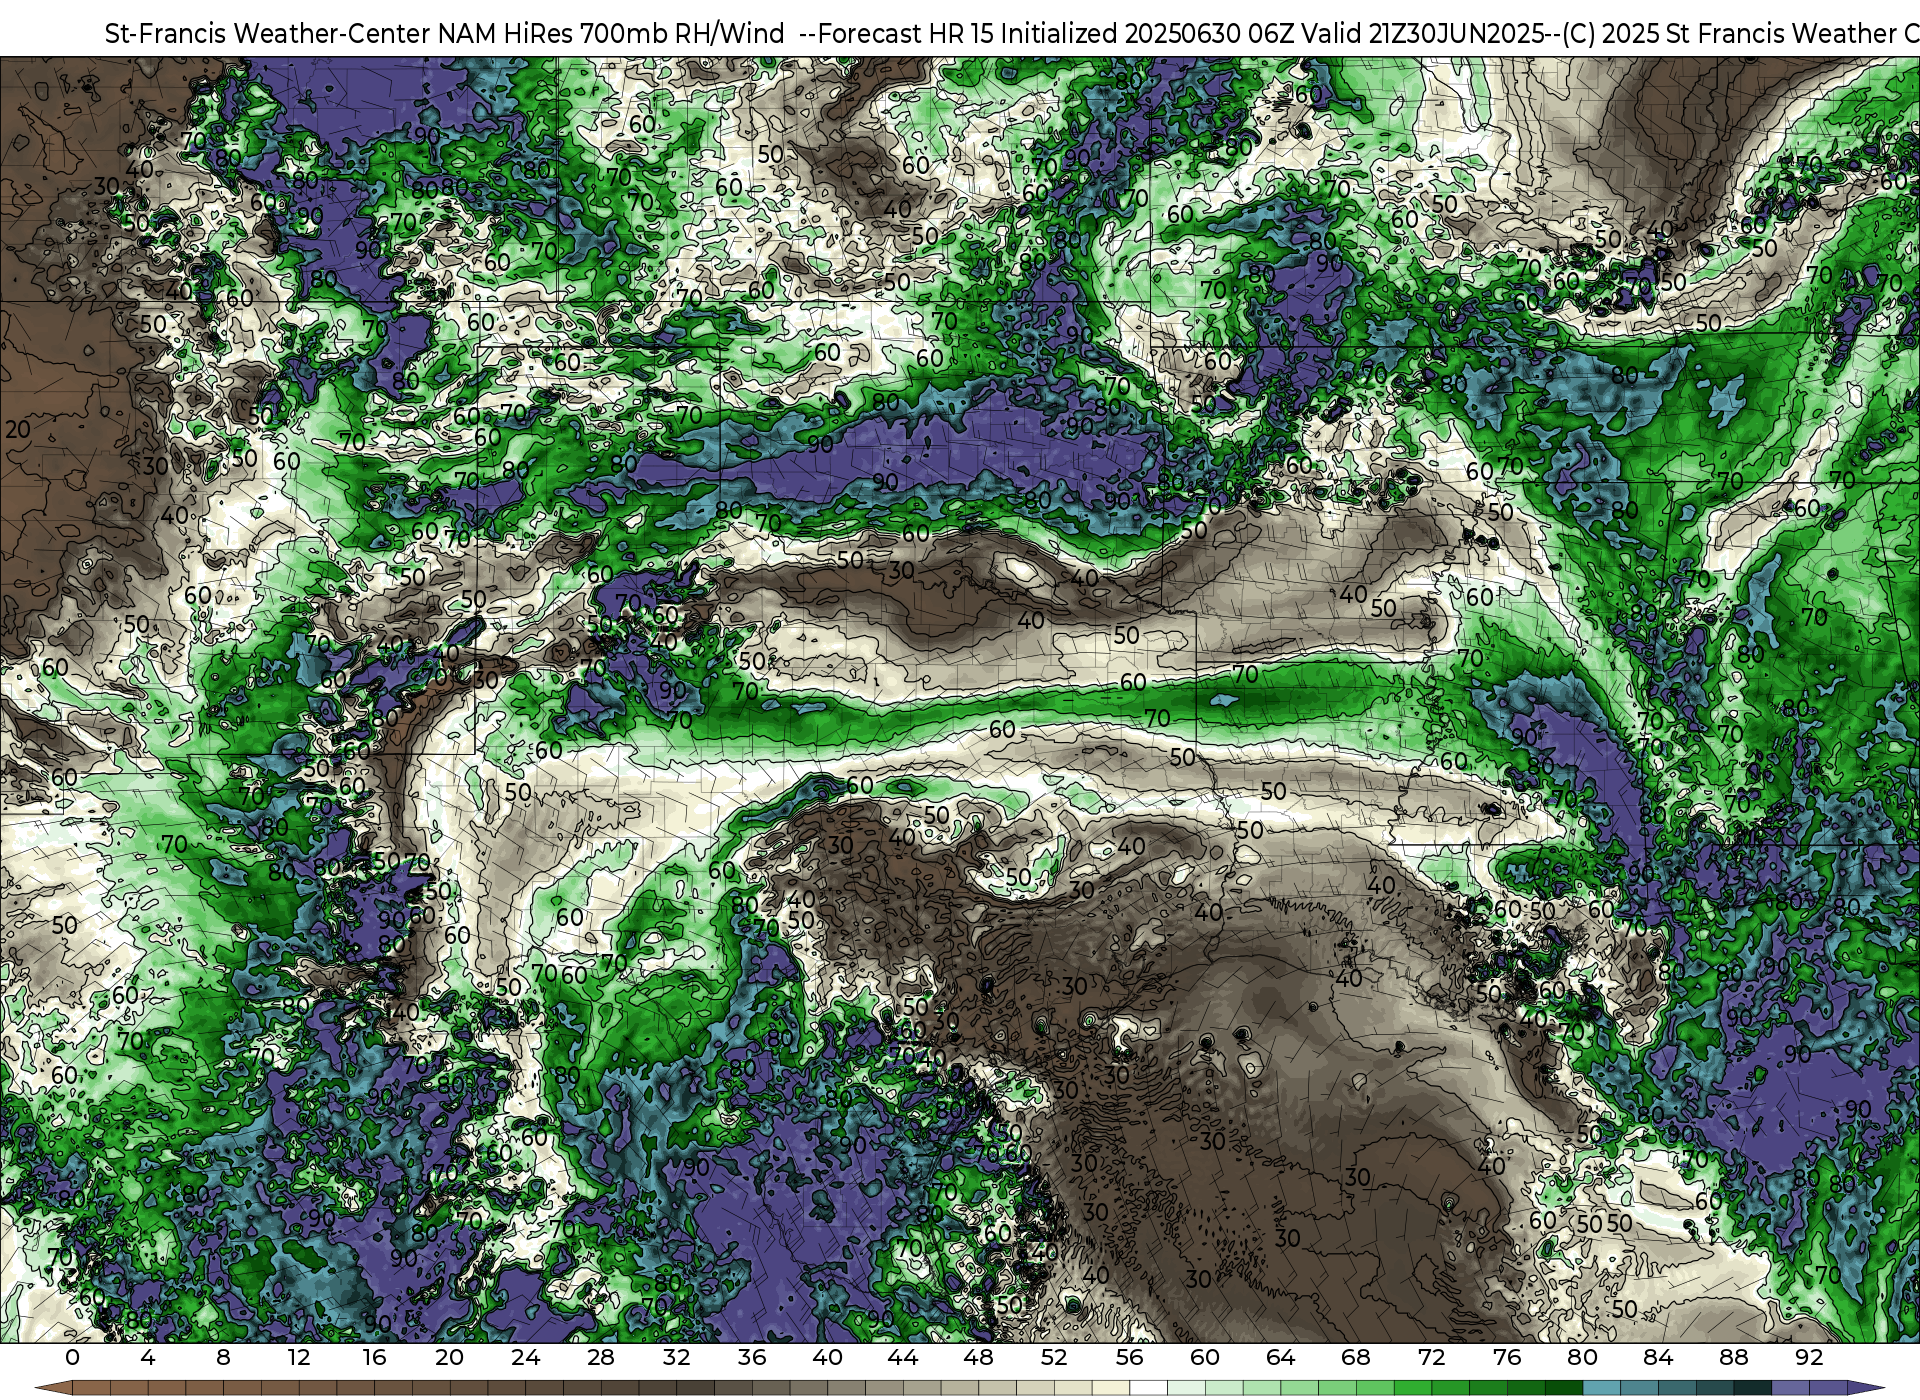Pick the white swatch below colorbar label 56

1149,1388
